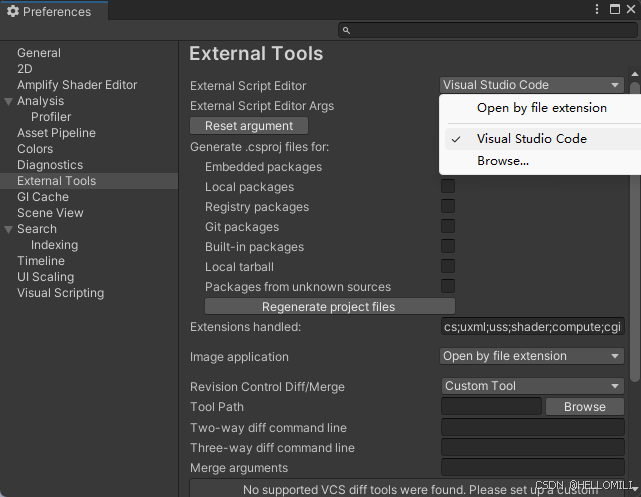Select Indexing under Search
Image resolution: width=641 pixels, height=497 pixels.
(x=54, y=244)
